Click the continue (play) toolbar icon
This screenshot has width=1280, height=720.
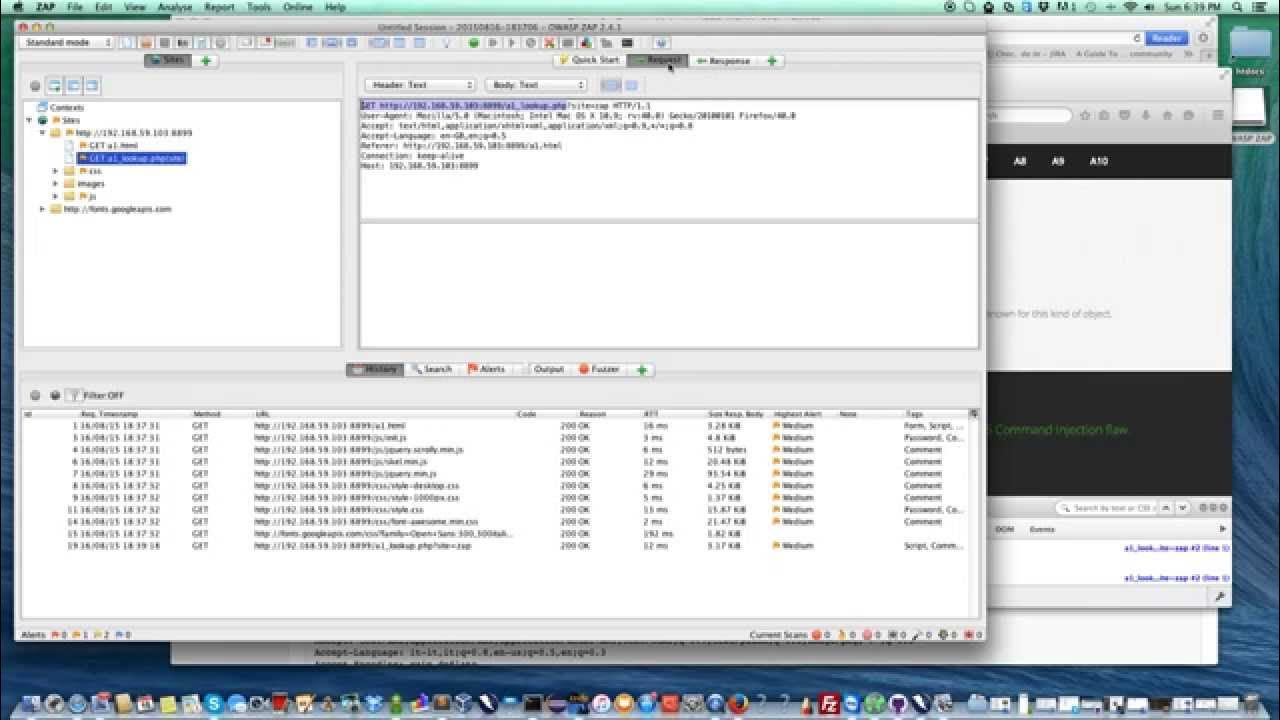point(512,42)
